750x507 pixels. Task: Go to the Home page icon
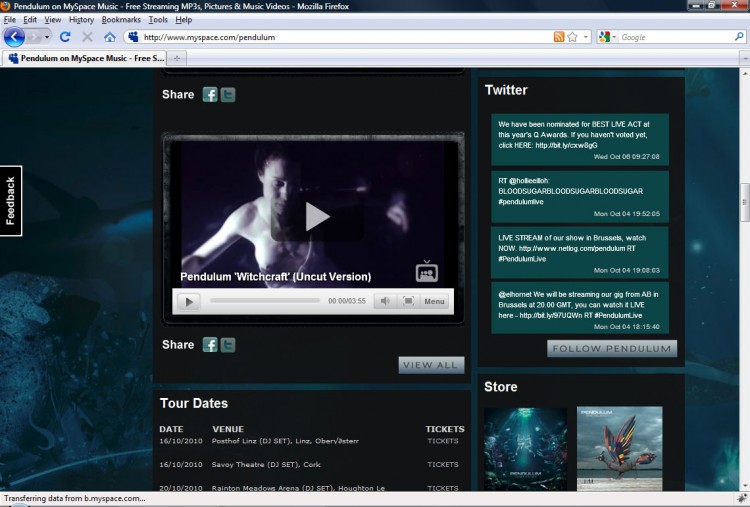pos(110,37)
